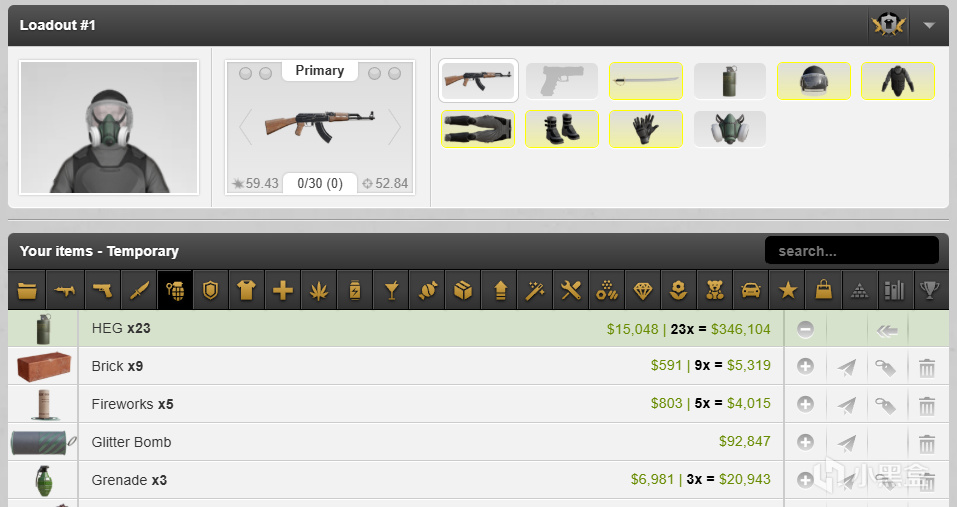This screenshot has width=957, height=507.
Task: Expand the Loadout #1 dropdown arrow
Action: (929, 26)
